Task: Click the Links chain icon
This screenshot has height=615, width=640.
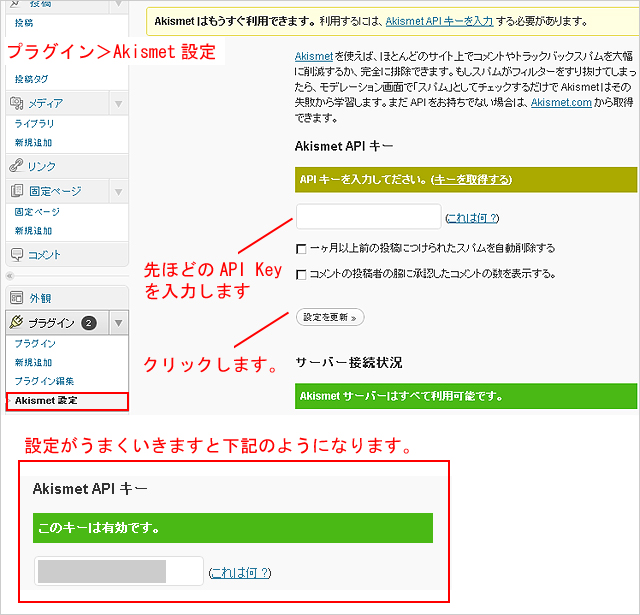Action: [x=16, y=166]
